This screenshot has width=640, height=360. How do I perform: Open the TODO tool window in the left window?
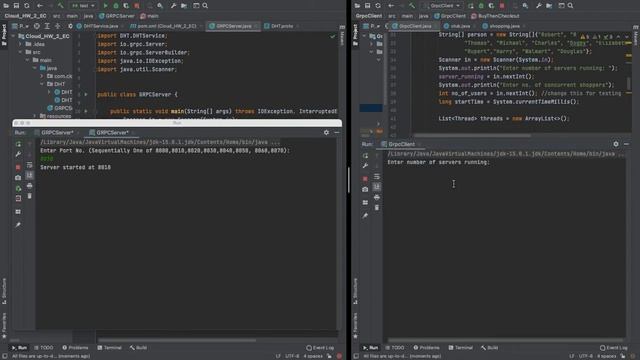(x=43, y=348)
